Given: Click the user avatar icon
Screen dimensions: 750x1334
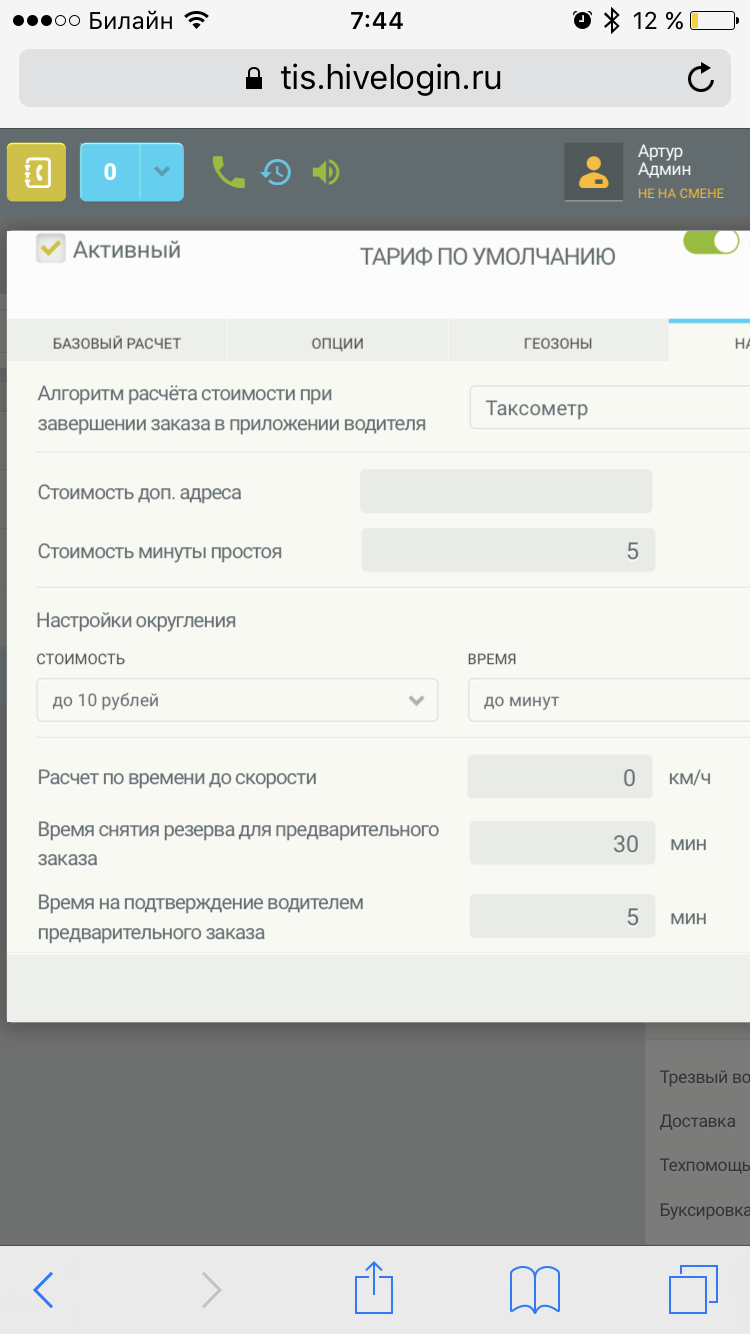Looking at the screenshot, I should point(594,172).
